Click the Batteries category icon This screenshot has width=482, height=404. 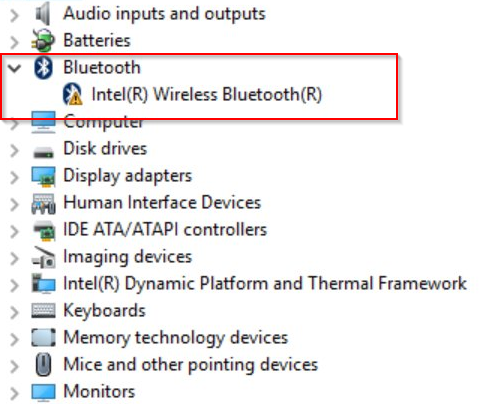[x=43, y=41]
